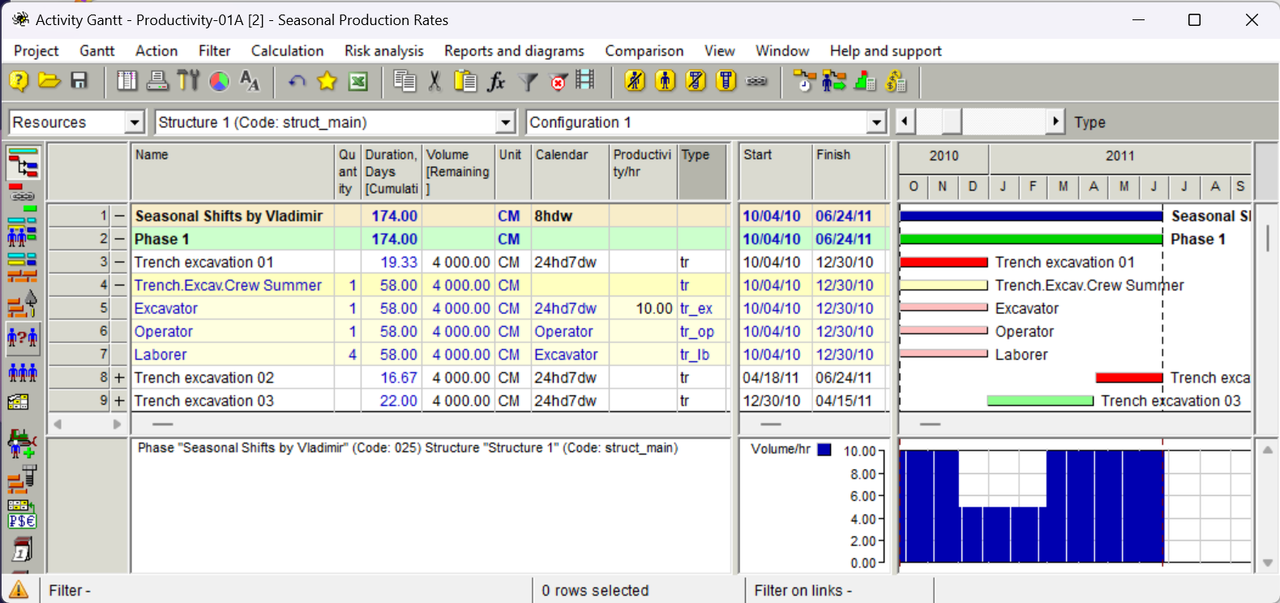The height and width of the screenshot is (603, 1280).
Task: Click the Calendar column header
Action: [x=570, y=172]
